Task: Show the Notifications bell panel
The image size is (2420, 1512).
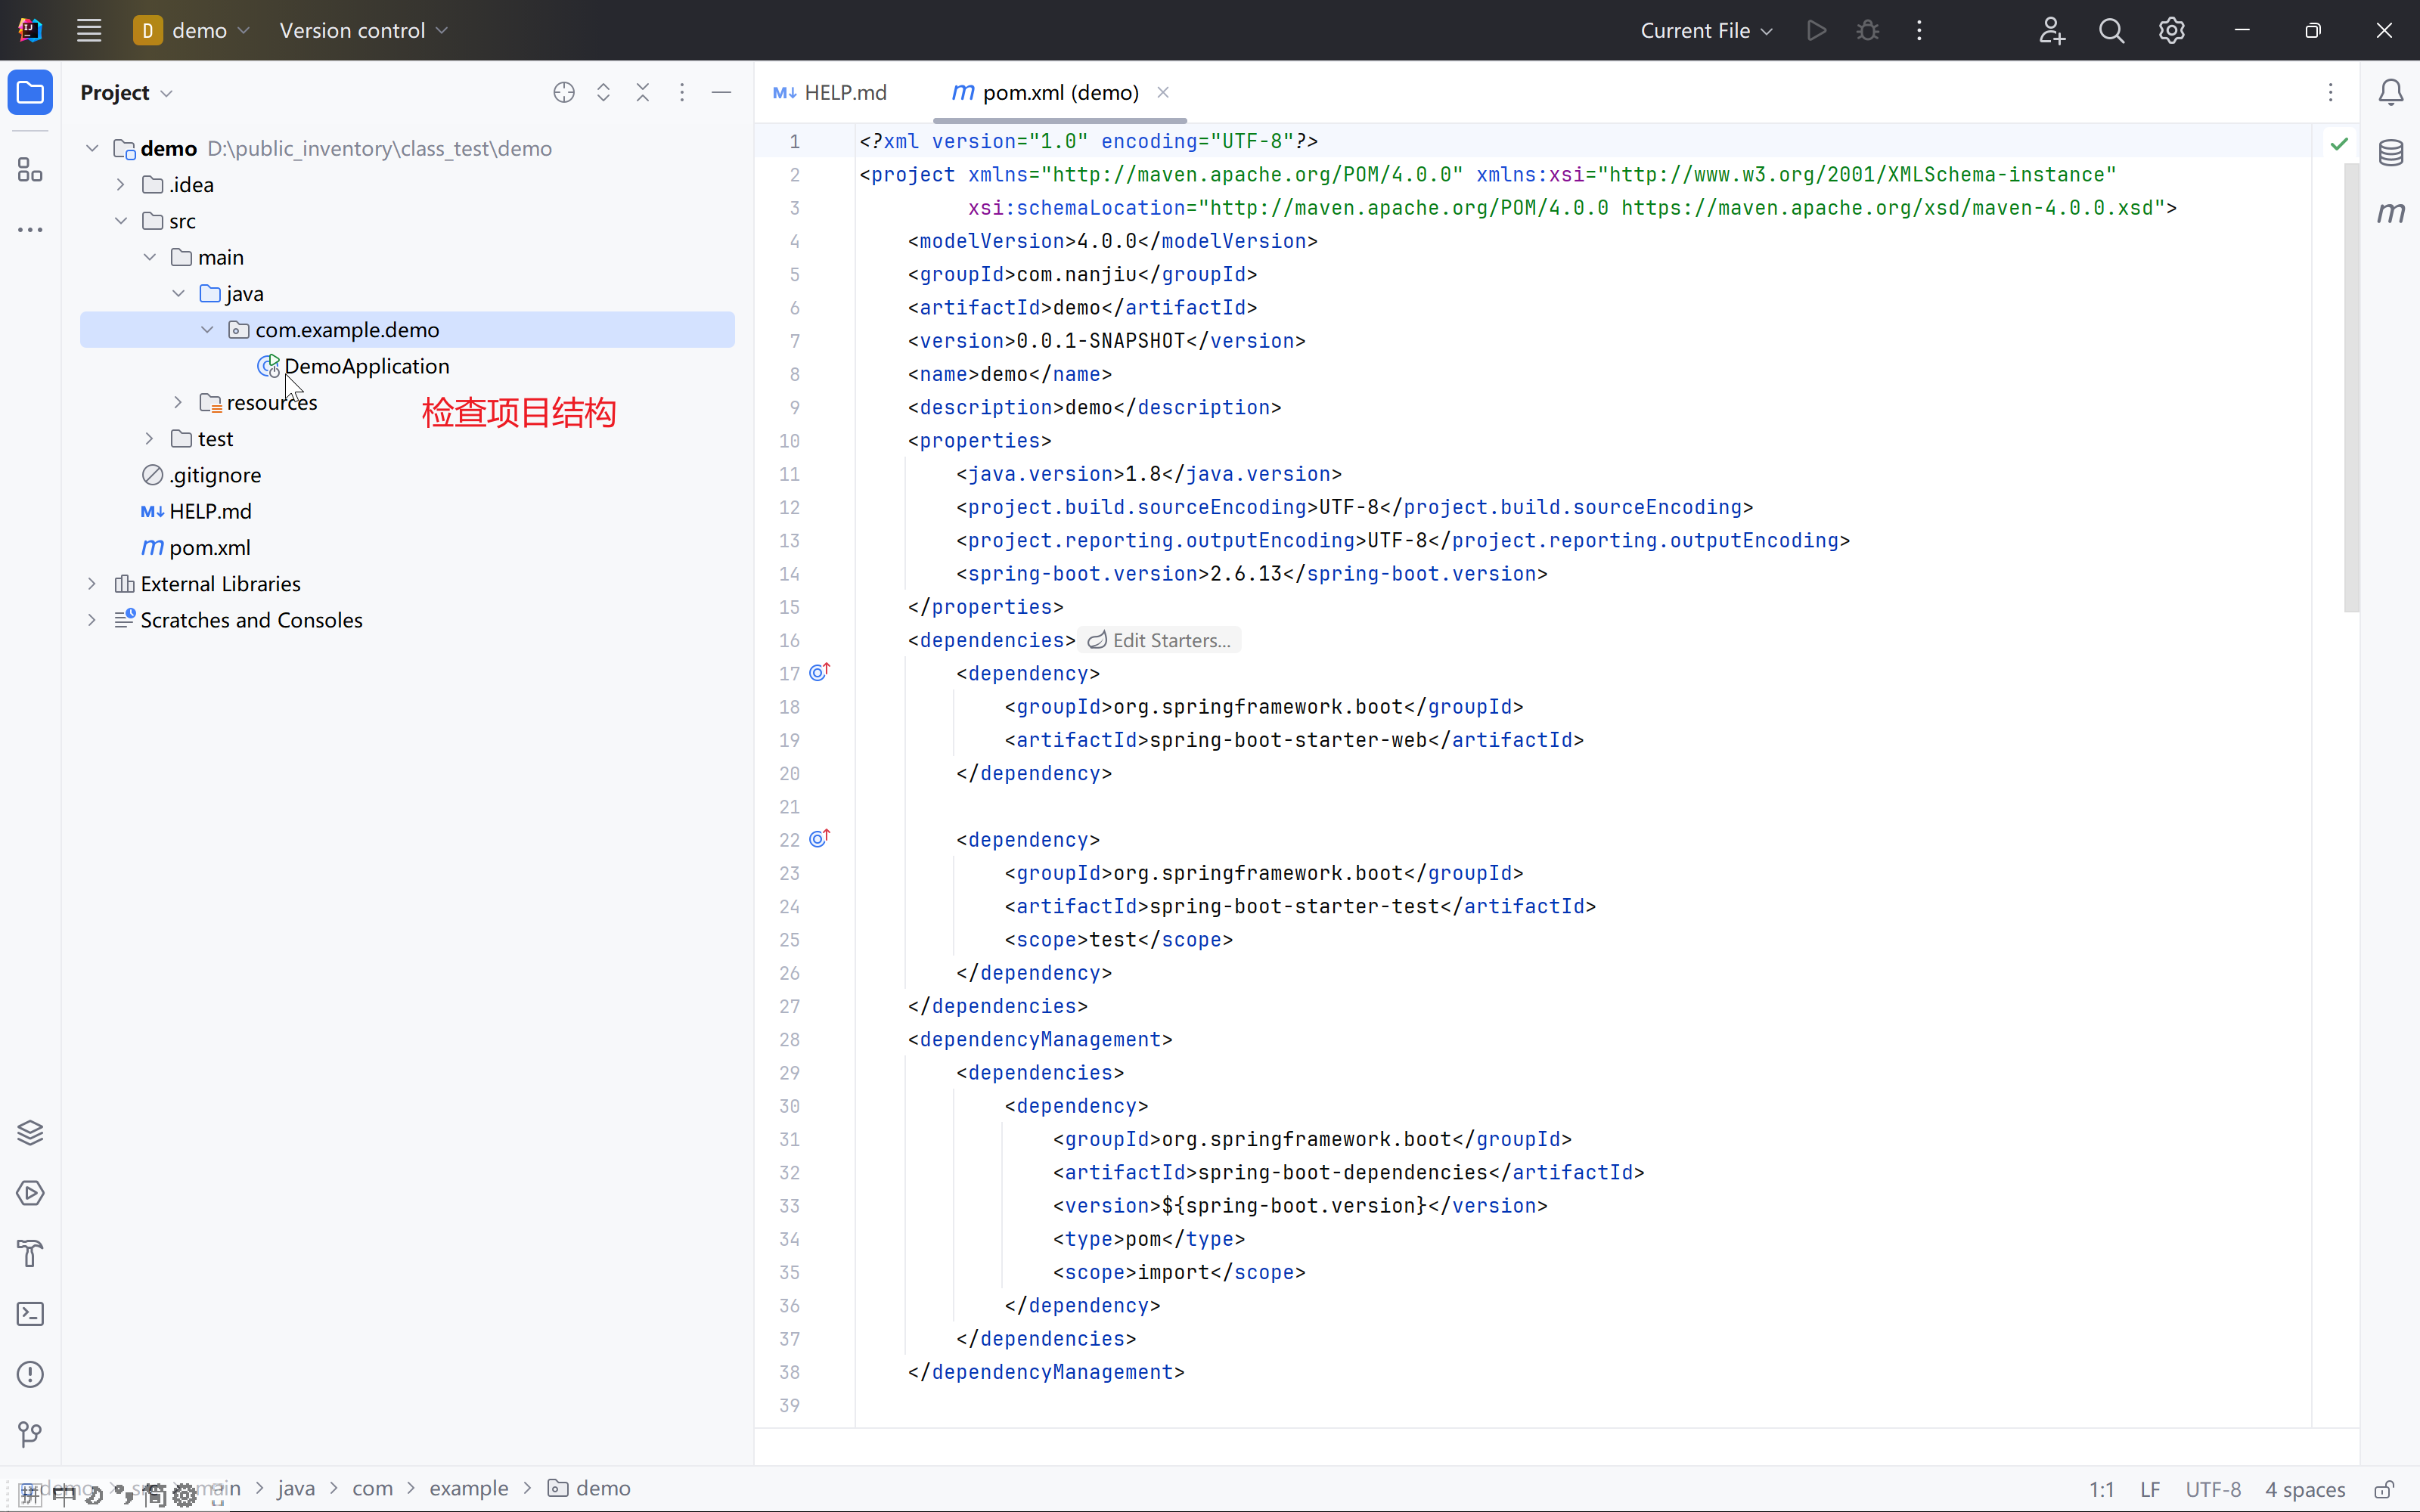Action: [2390, 93]
